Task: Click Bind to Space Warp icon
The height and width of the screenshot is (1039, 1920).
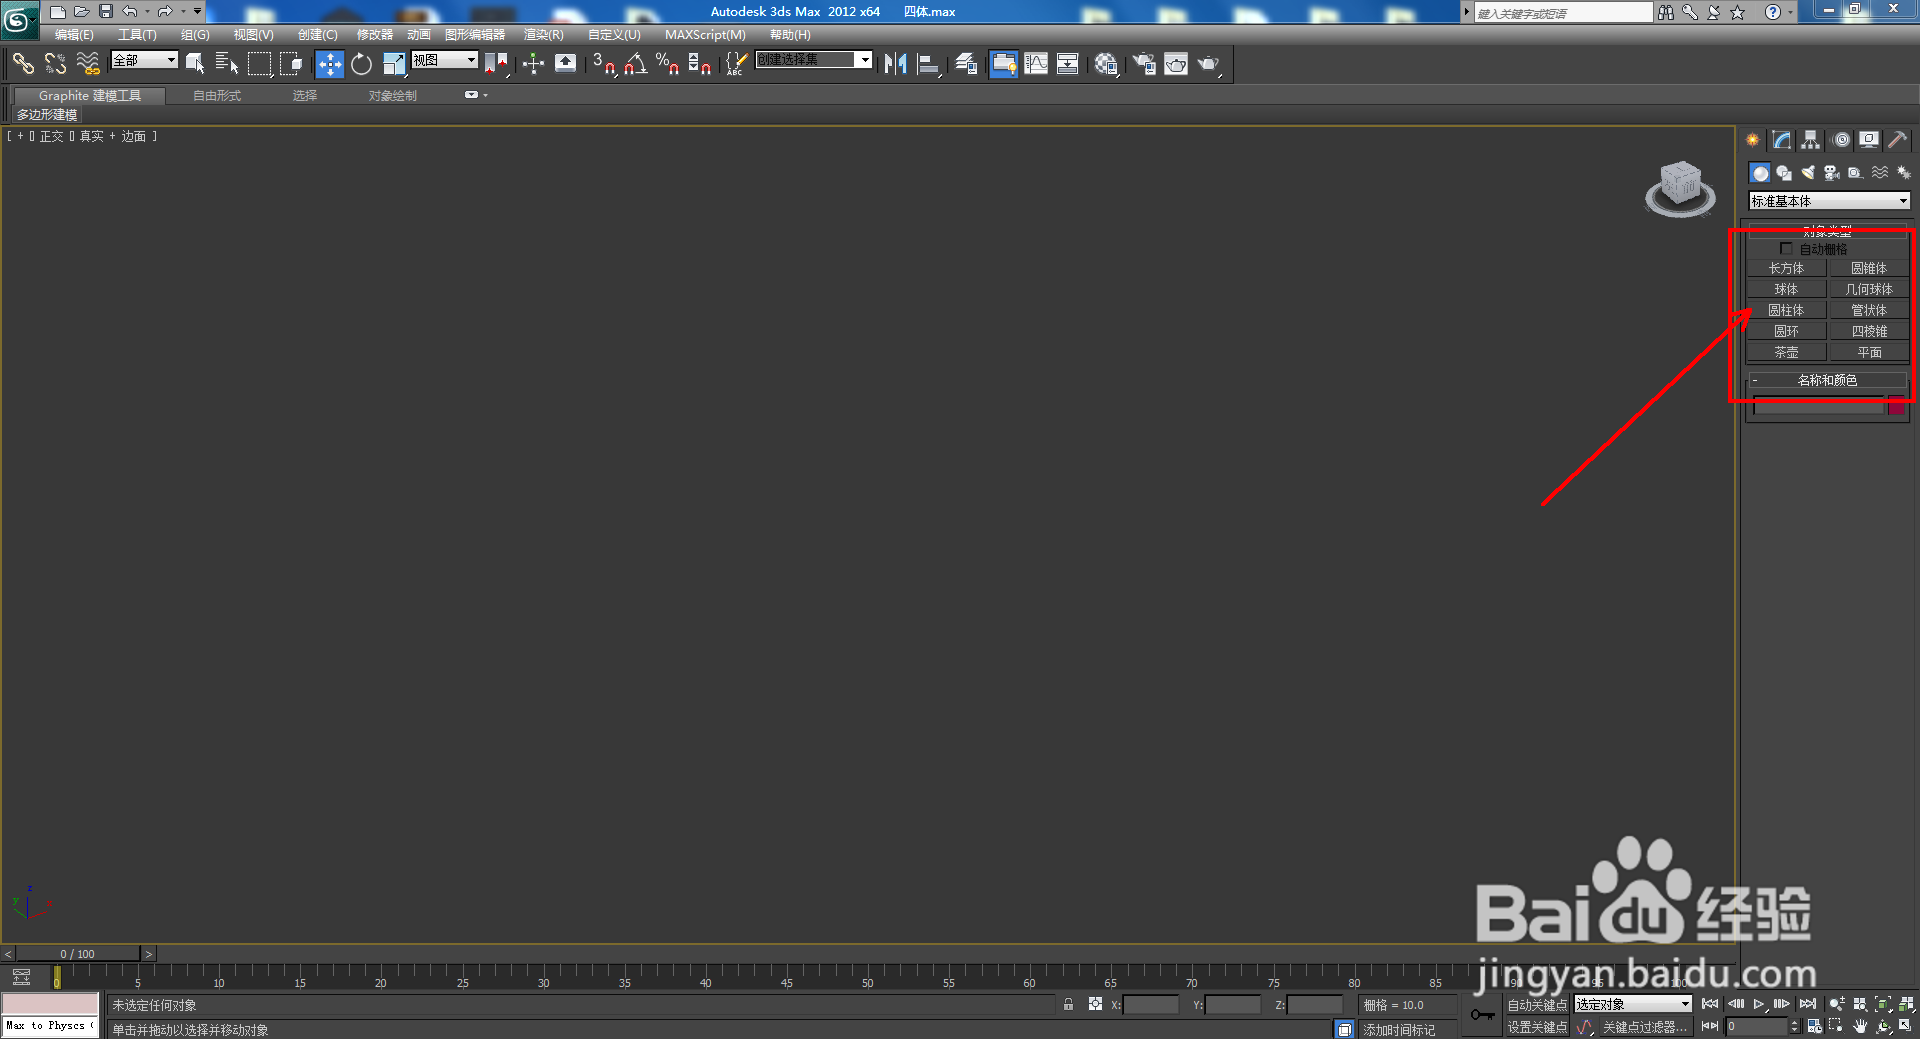Action: [88, 64]
